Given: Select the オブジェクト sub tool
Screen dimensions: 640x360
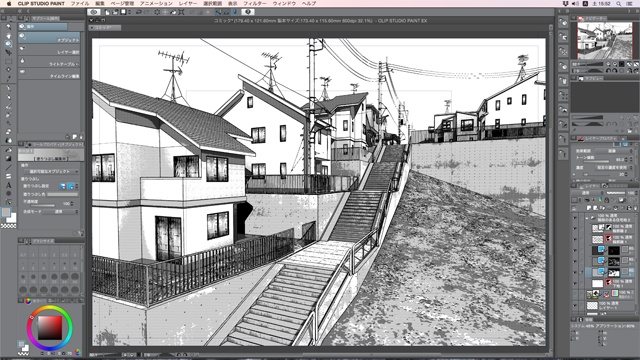Looking at the screenshot, I should tap(49, 38).
